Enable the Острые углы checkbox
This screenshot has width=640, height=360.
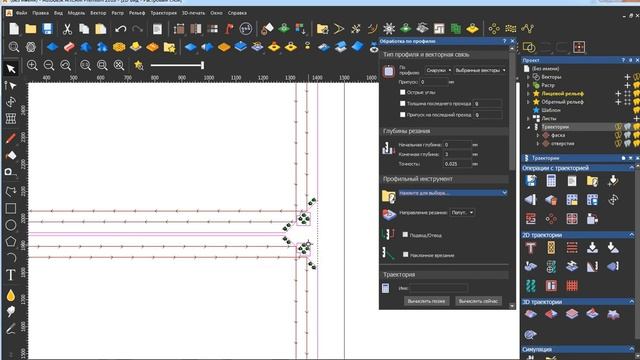tap(402, 92)
